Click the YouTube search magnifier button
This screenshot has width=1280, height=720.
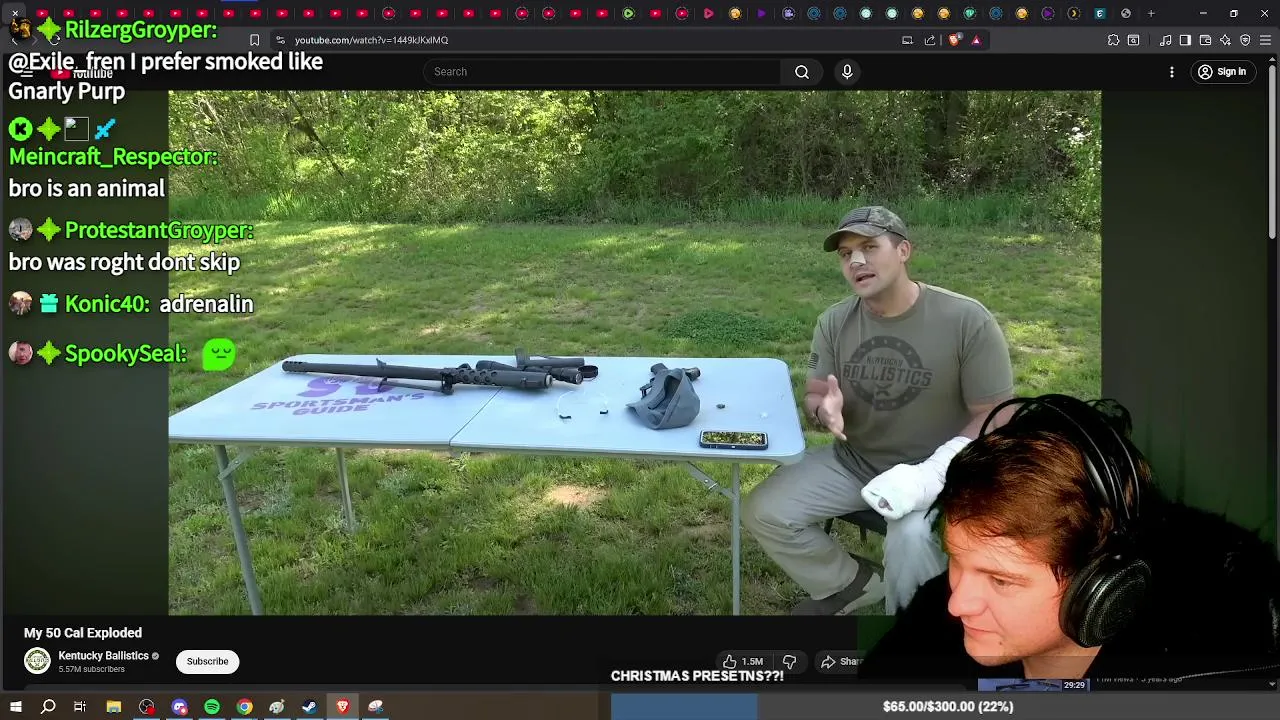click(801, 71)
